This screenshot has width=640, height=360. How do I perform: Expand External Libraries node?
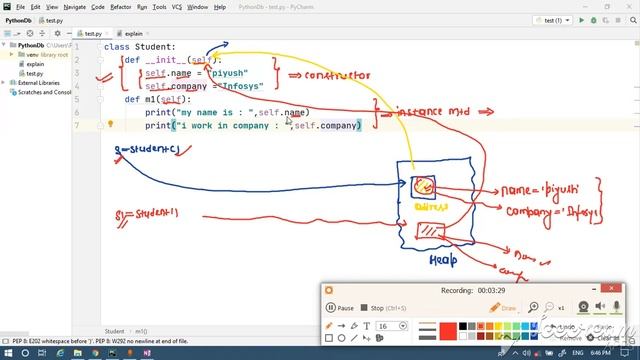(x=4, y=83)
